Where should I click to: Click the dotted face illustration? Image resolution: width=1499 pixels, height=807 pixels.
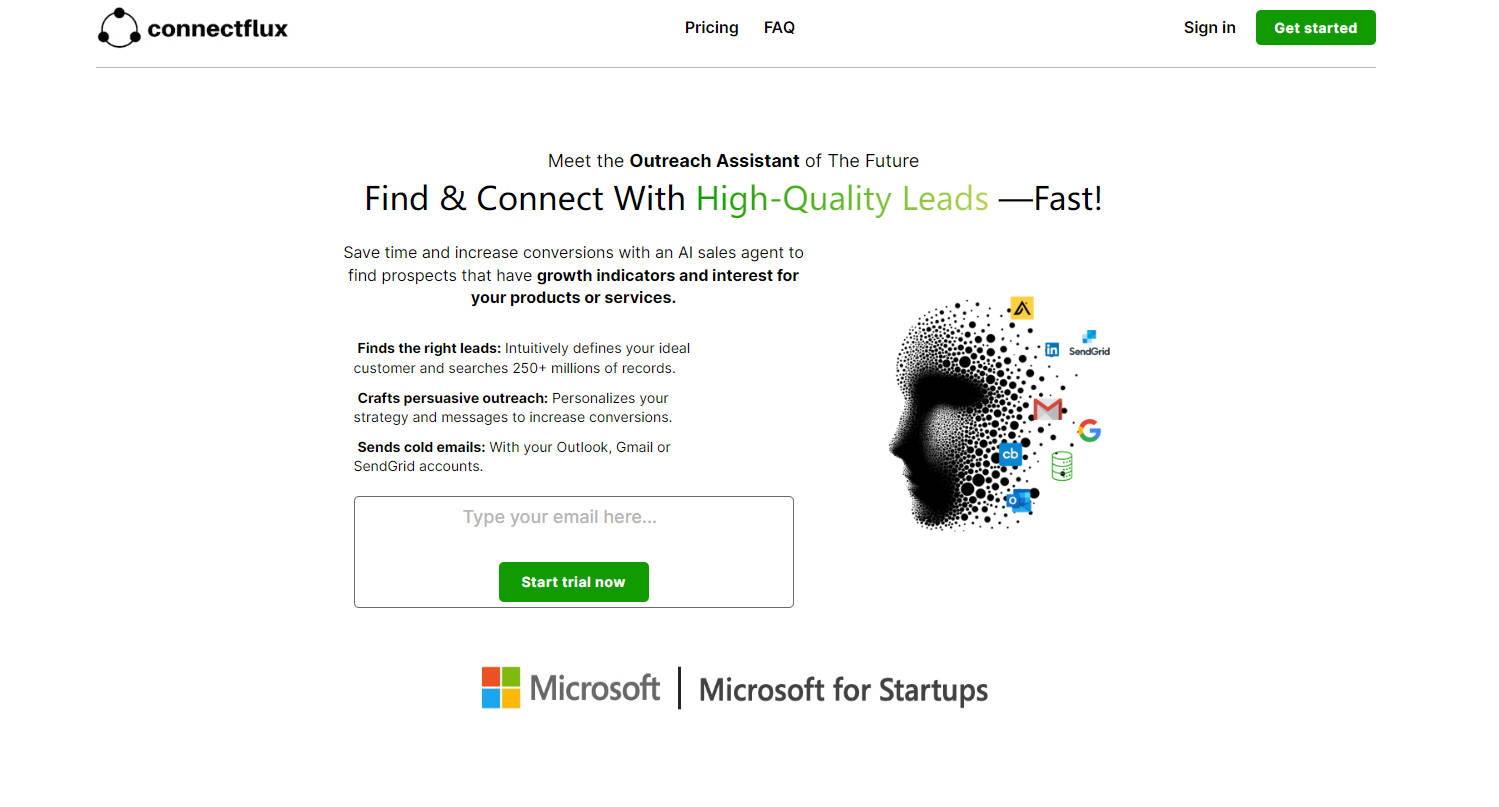(940, 420)
